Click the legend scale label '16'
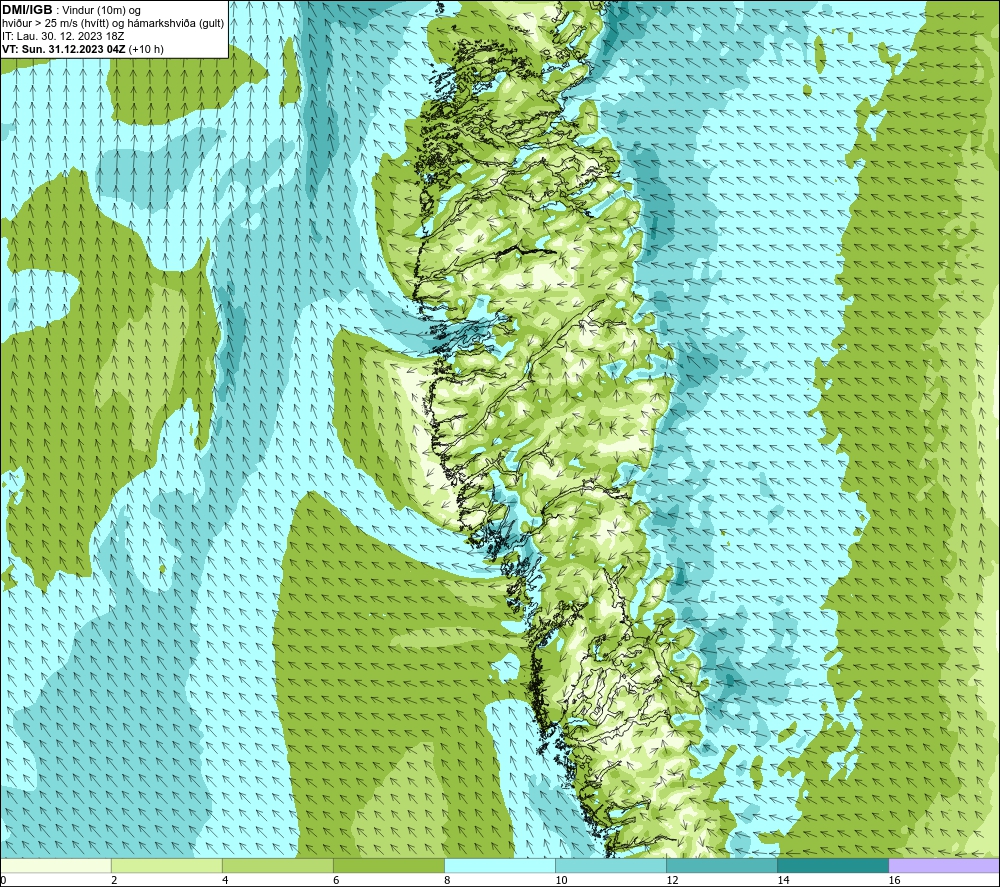Screen dimensions: 1000x887 894,881
